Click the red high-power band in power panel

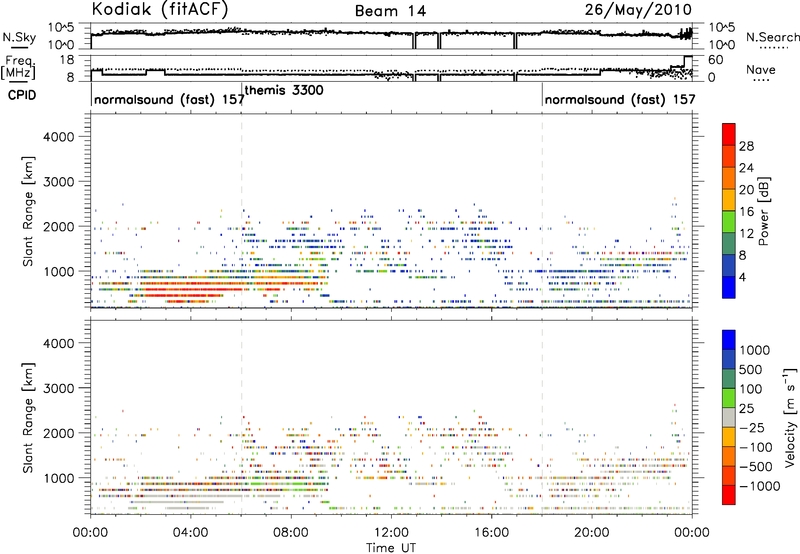pos(191,289)
